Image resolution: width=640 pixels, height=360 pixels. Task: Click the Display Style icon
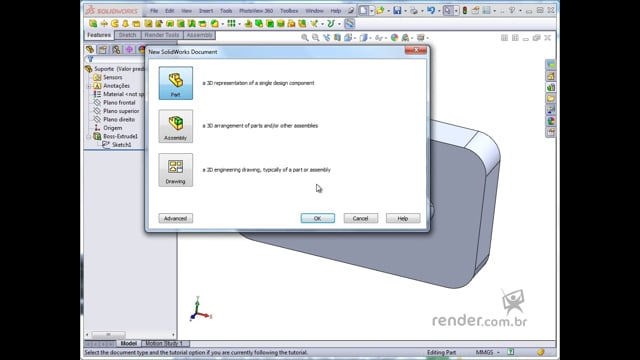coord(363,38)
